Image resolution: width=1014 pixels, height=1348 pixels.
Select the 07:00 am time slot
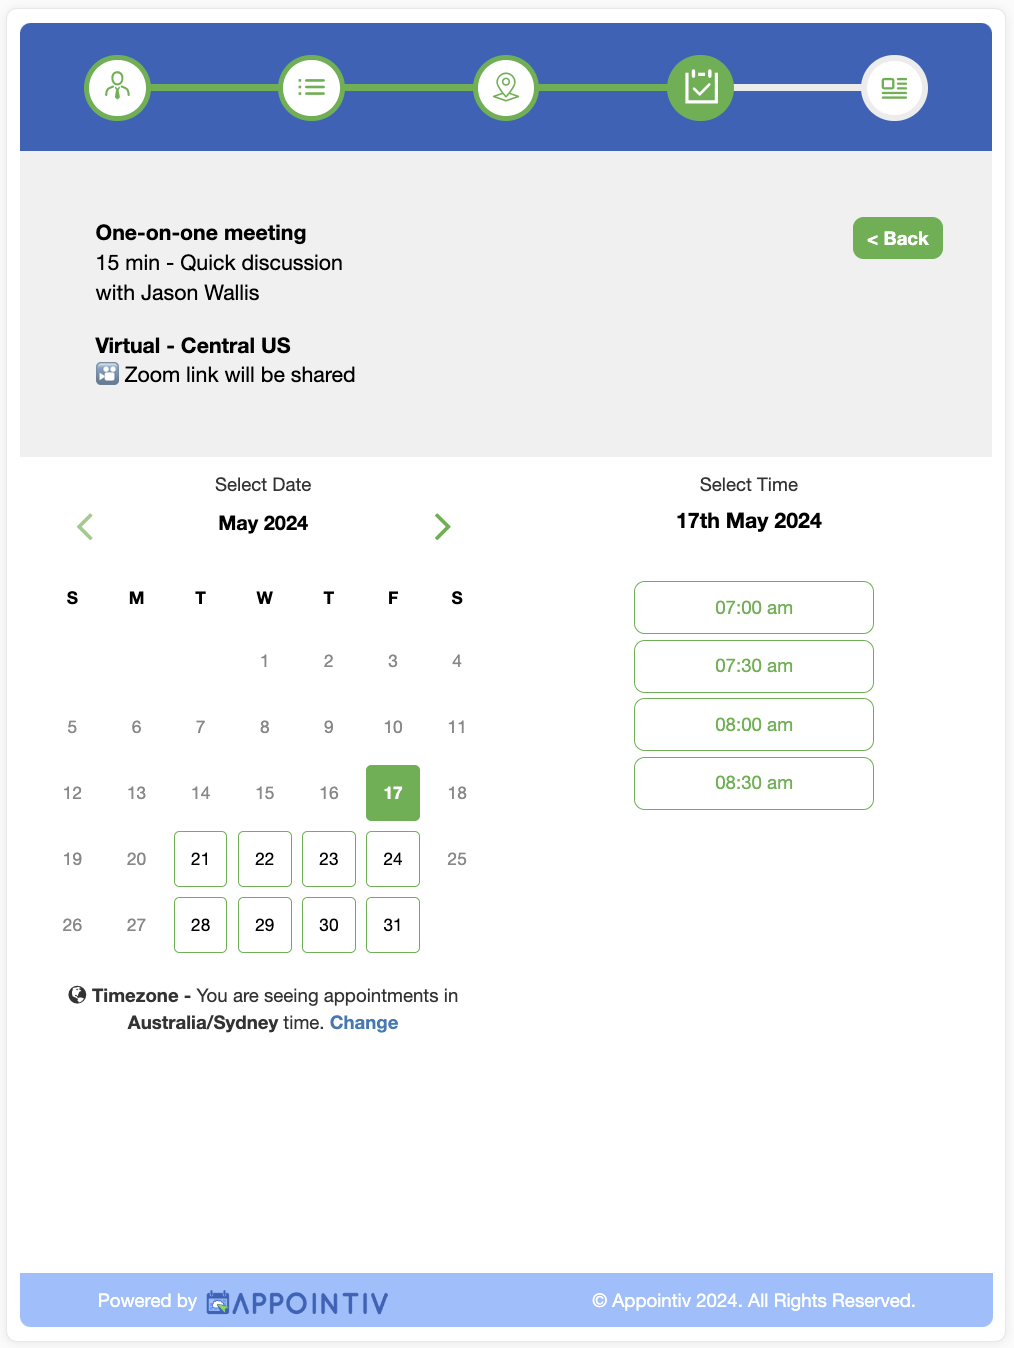[754, 607]
